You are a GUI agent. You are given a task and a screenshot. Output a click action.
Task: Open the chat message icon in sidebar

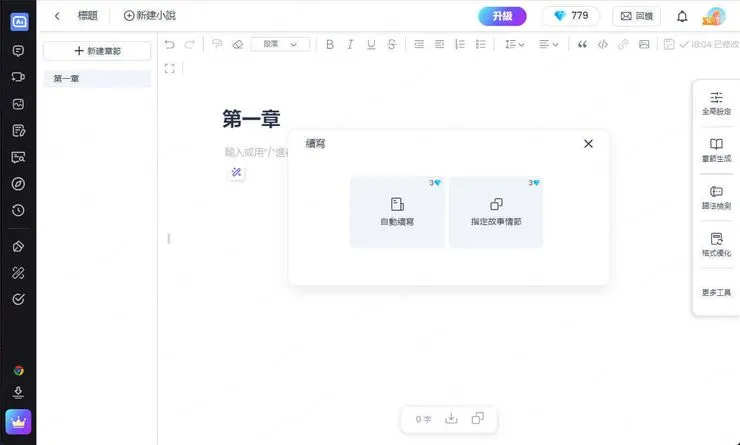(x=18, y=51)
